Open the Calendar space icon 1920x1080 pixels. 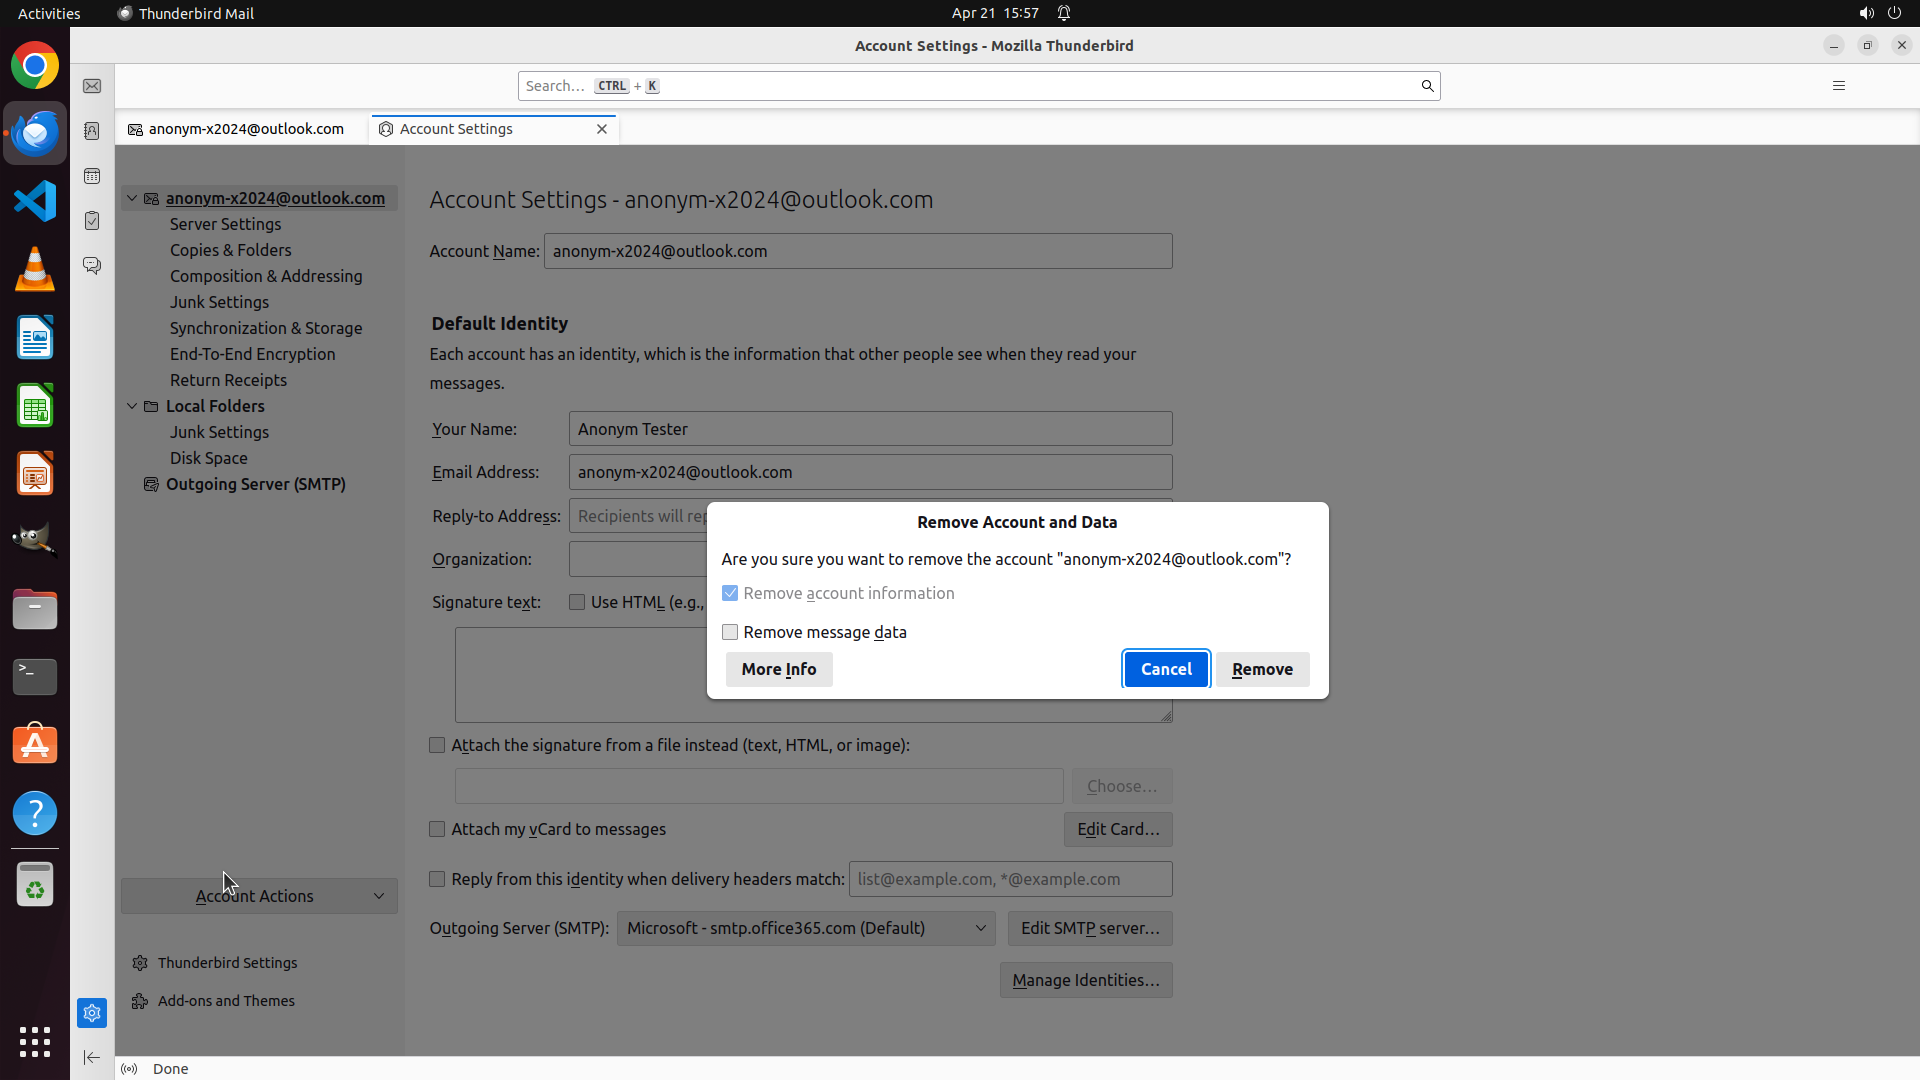(x=92, y=176)
